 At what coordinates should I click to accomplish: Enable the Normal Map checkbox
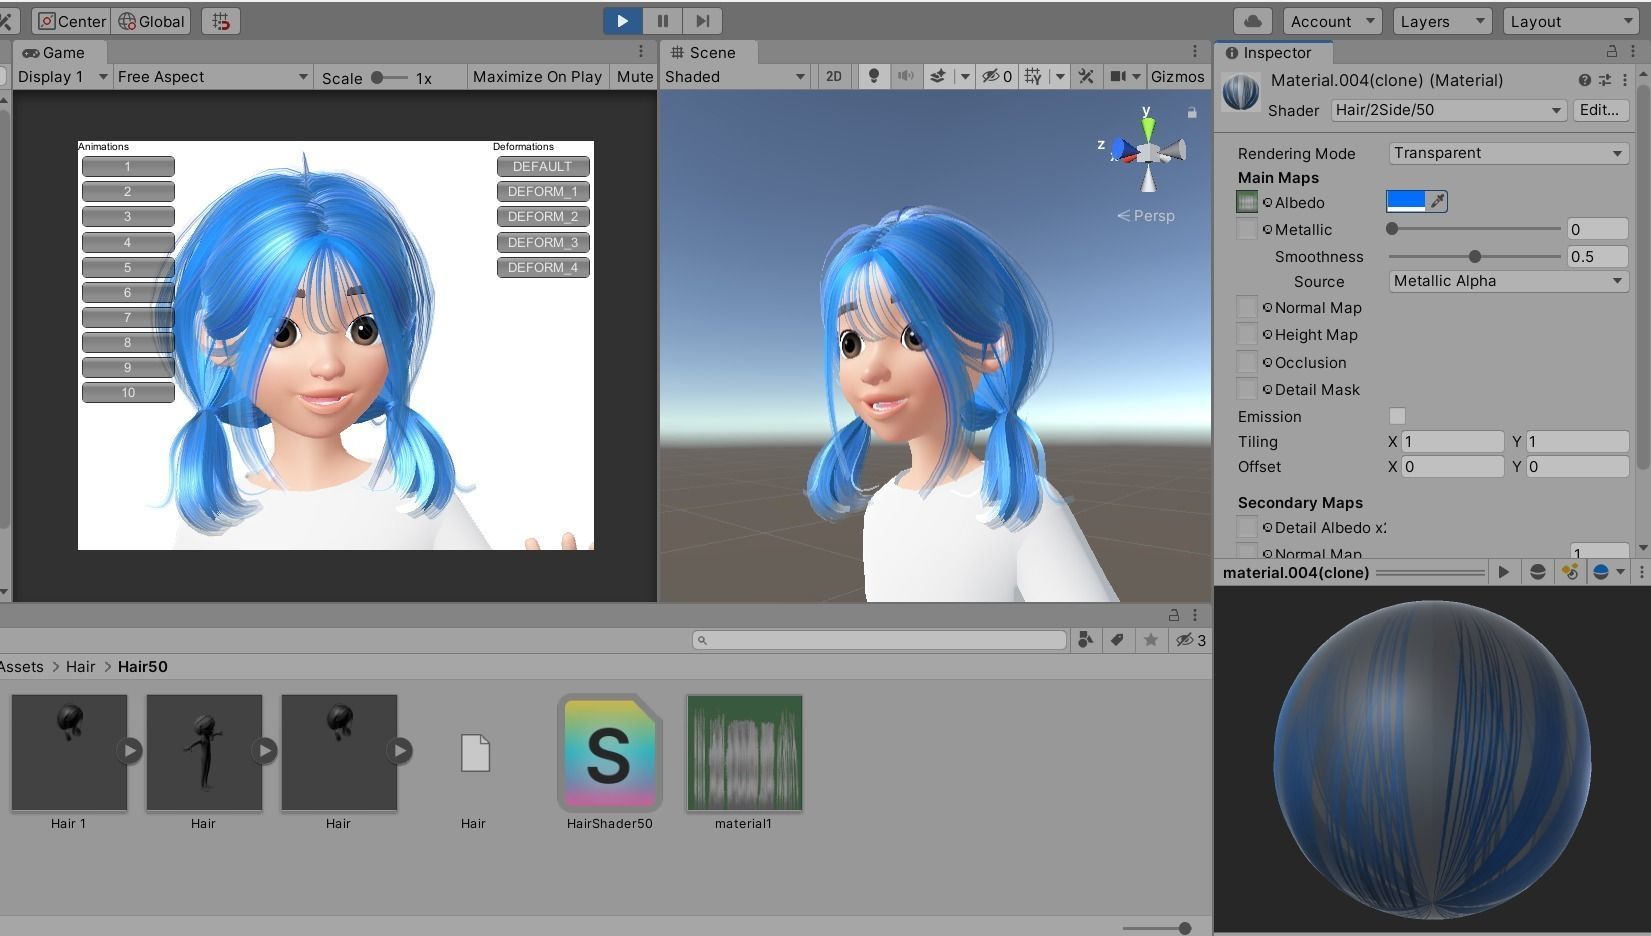pos(1246,307)
